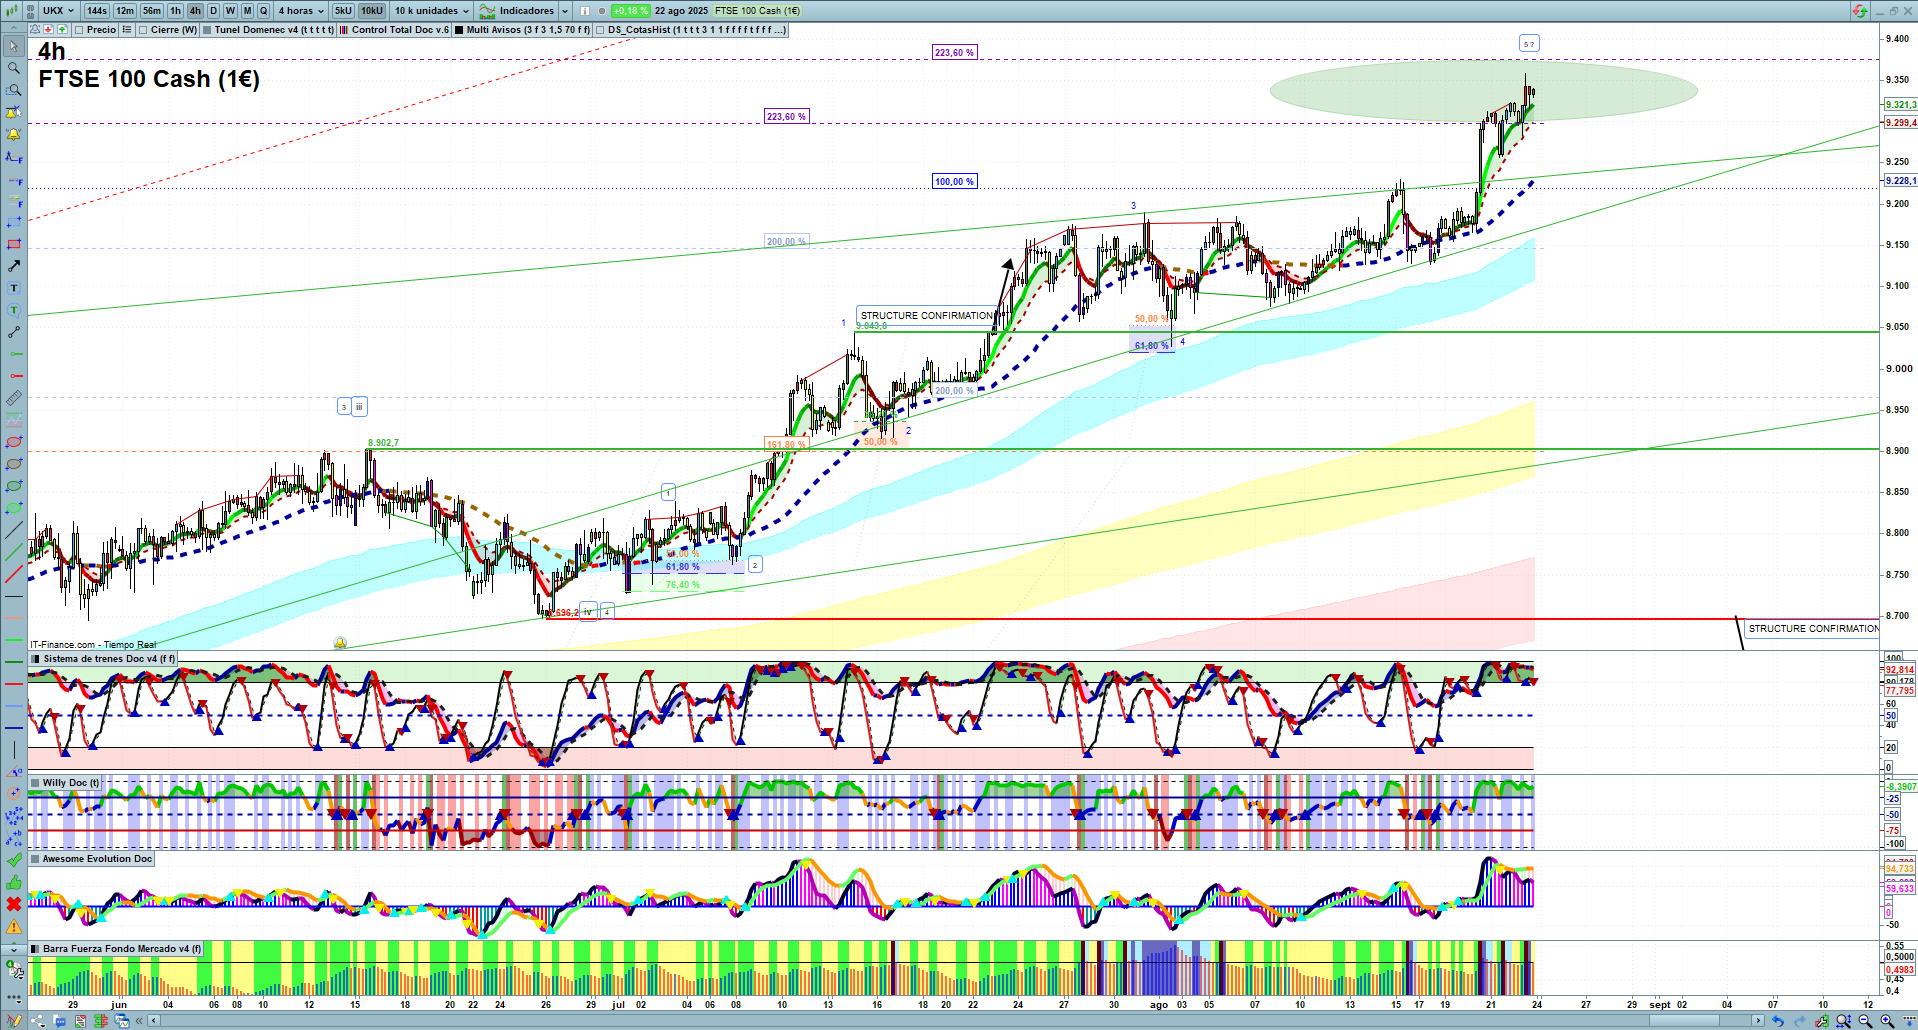Click the share icon in bottom bar
The image size is (1918, 1030).
(x=38, y=1021)
